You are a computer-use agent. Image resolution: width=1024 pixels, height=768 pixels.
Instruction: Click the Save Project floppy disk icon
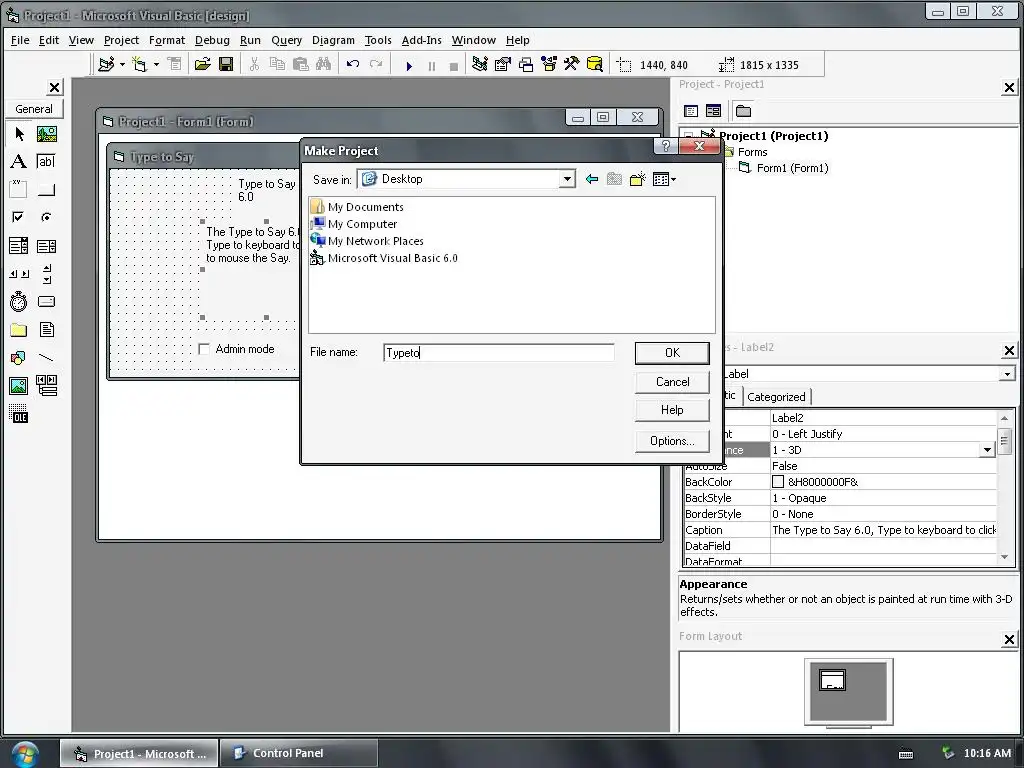pyautogui.click(x=226, y=64)
